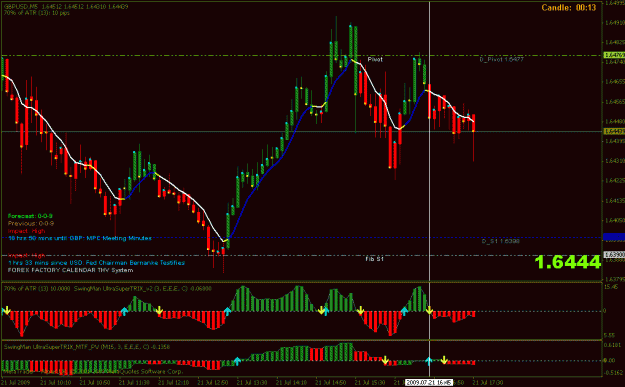Viewport: 625px width, 387px height.
Task: Click the SwingMan UltraSuperTRIX_v2 indicator label
Action: [x=143, y=289]
